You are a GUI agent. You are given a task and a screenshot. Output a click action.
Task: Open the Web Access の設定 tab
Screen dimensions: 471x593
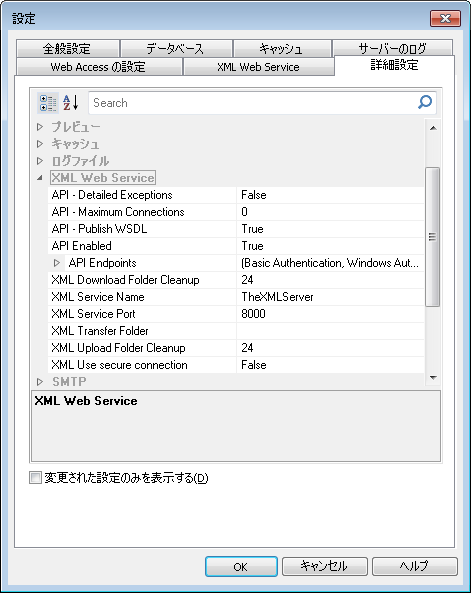(x=99, y=67)
